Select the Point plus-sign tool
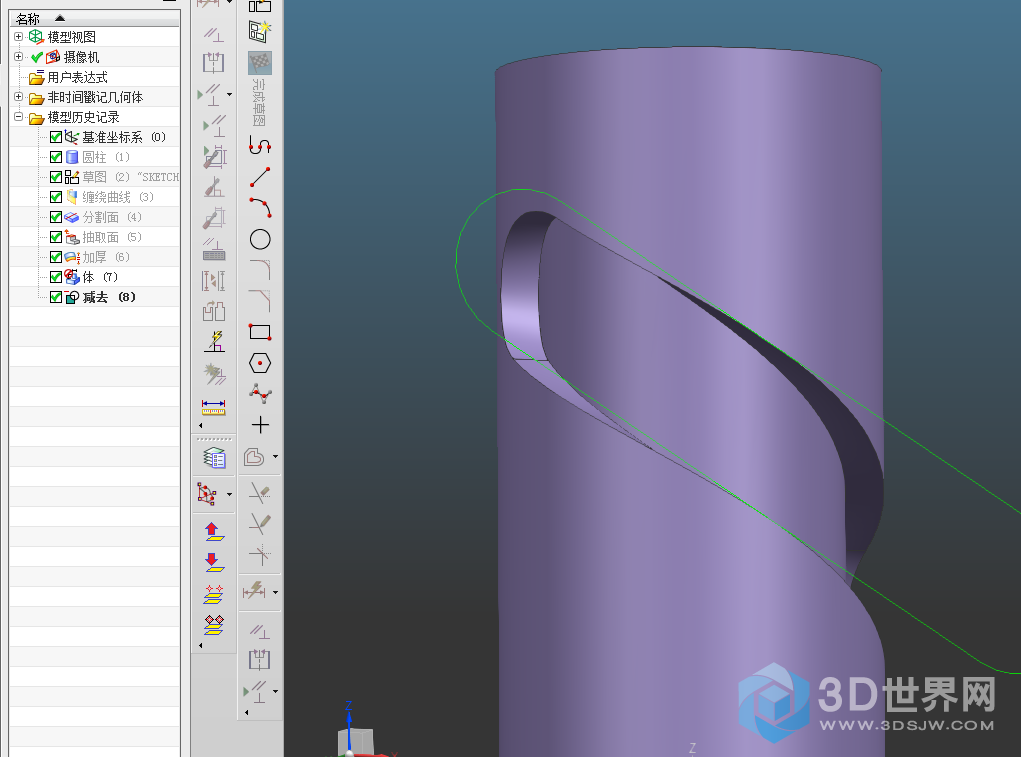Image resolution: width=1021 pixels, height=757 pixels. click(260, 425)
